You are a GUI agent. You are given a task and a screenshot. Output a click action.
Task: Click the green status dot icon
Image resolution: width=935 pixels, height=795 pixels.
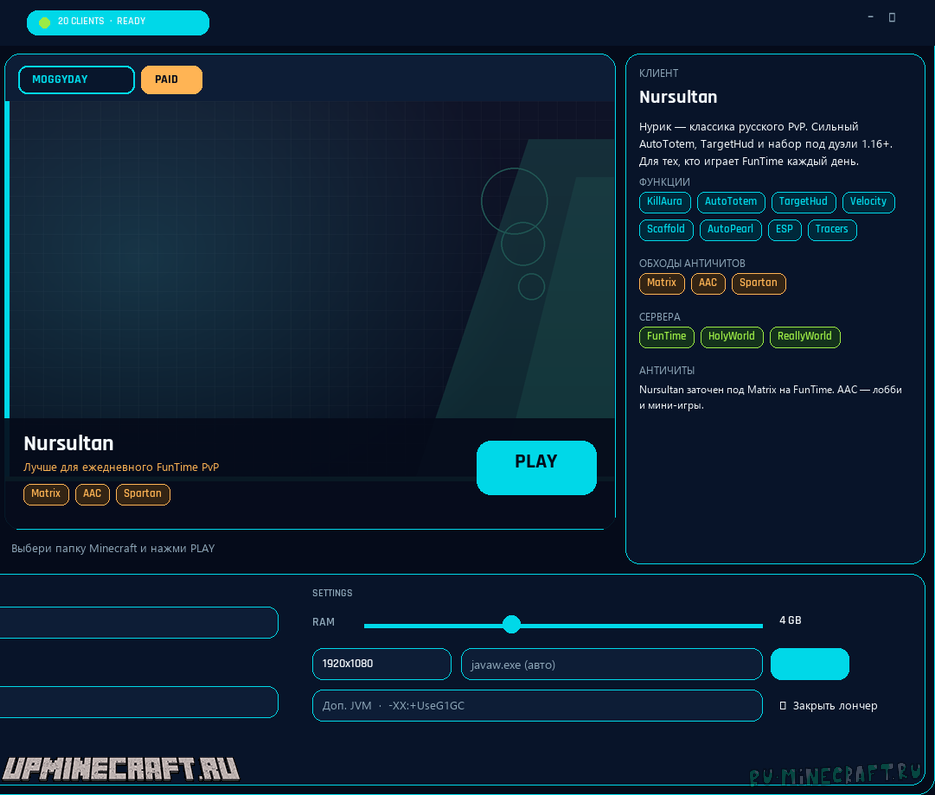pyautogui.click(x=44, y=23)
